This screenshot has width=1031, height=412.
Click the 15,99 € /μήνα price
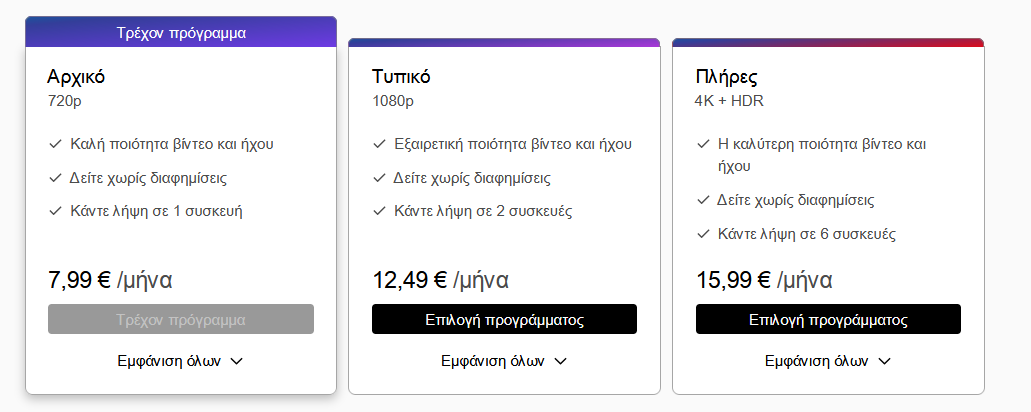pos(765,279)
